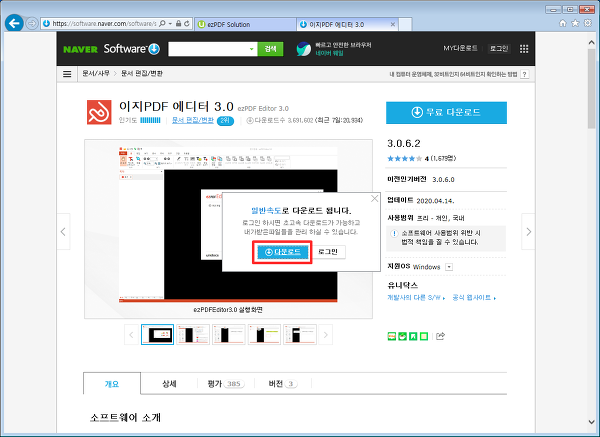Viewport: 600px width, 437px height.
Task: Click the question mark help icon
Action: click(525, 74)
